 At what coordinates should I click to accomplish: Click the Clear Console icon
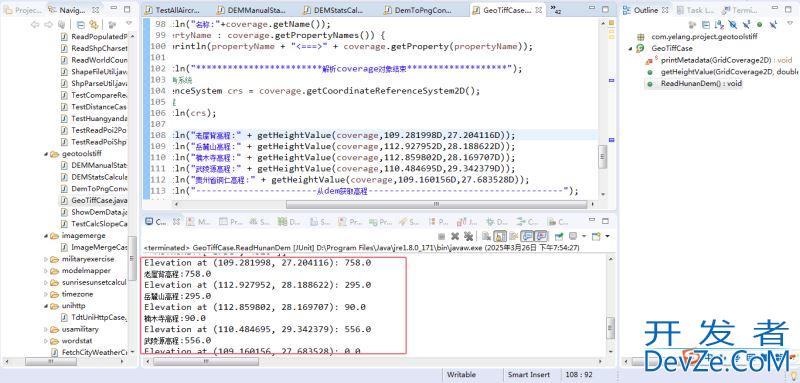tap(486, 236)
